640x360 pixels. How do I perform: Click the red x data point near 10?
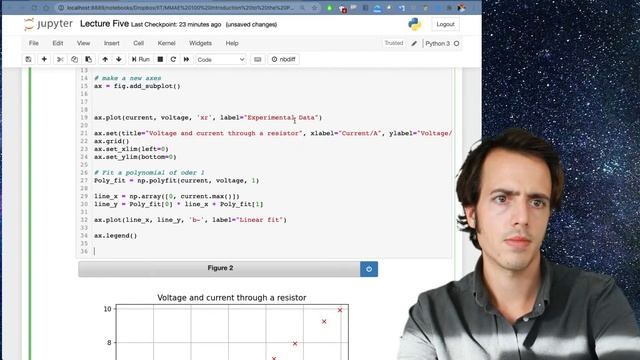[x=340, y=310]
